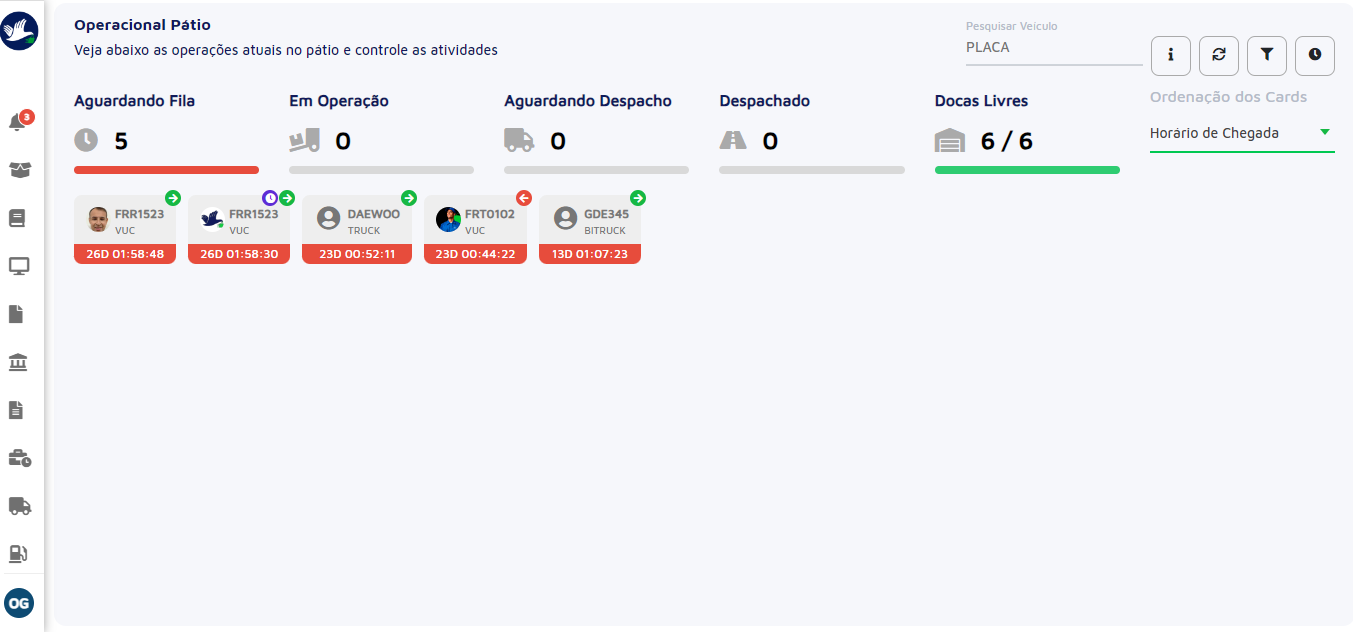
Task: Open the GDE345 BITRUCK card
Action: pyautogui.click(x=590, y=229)
